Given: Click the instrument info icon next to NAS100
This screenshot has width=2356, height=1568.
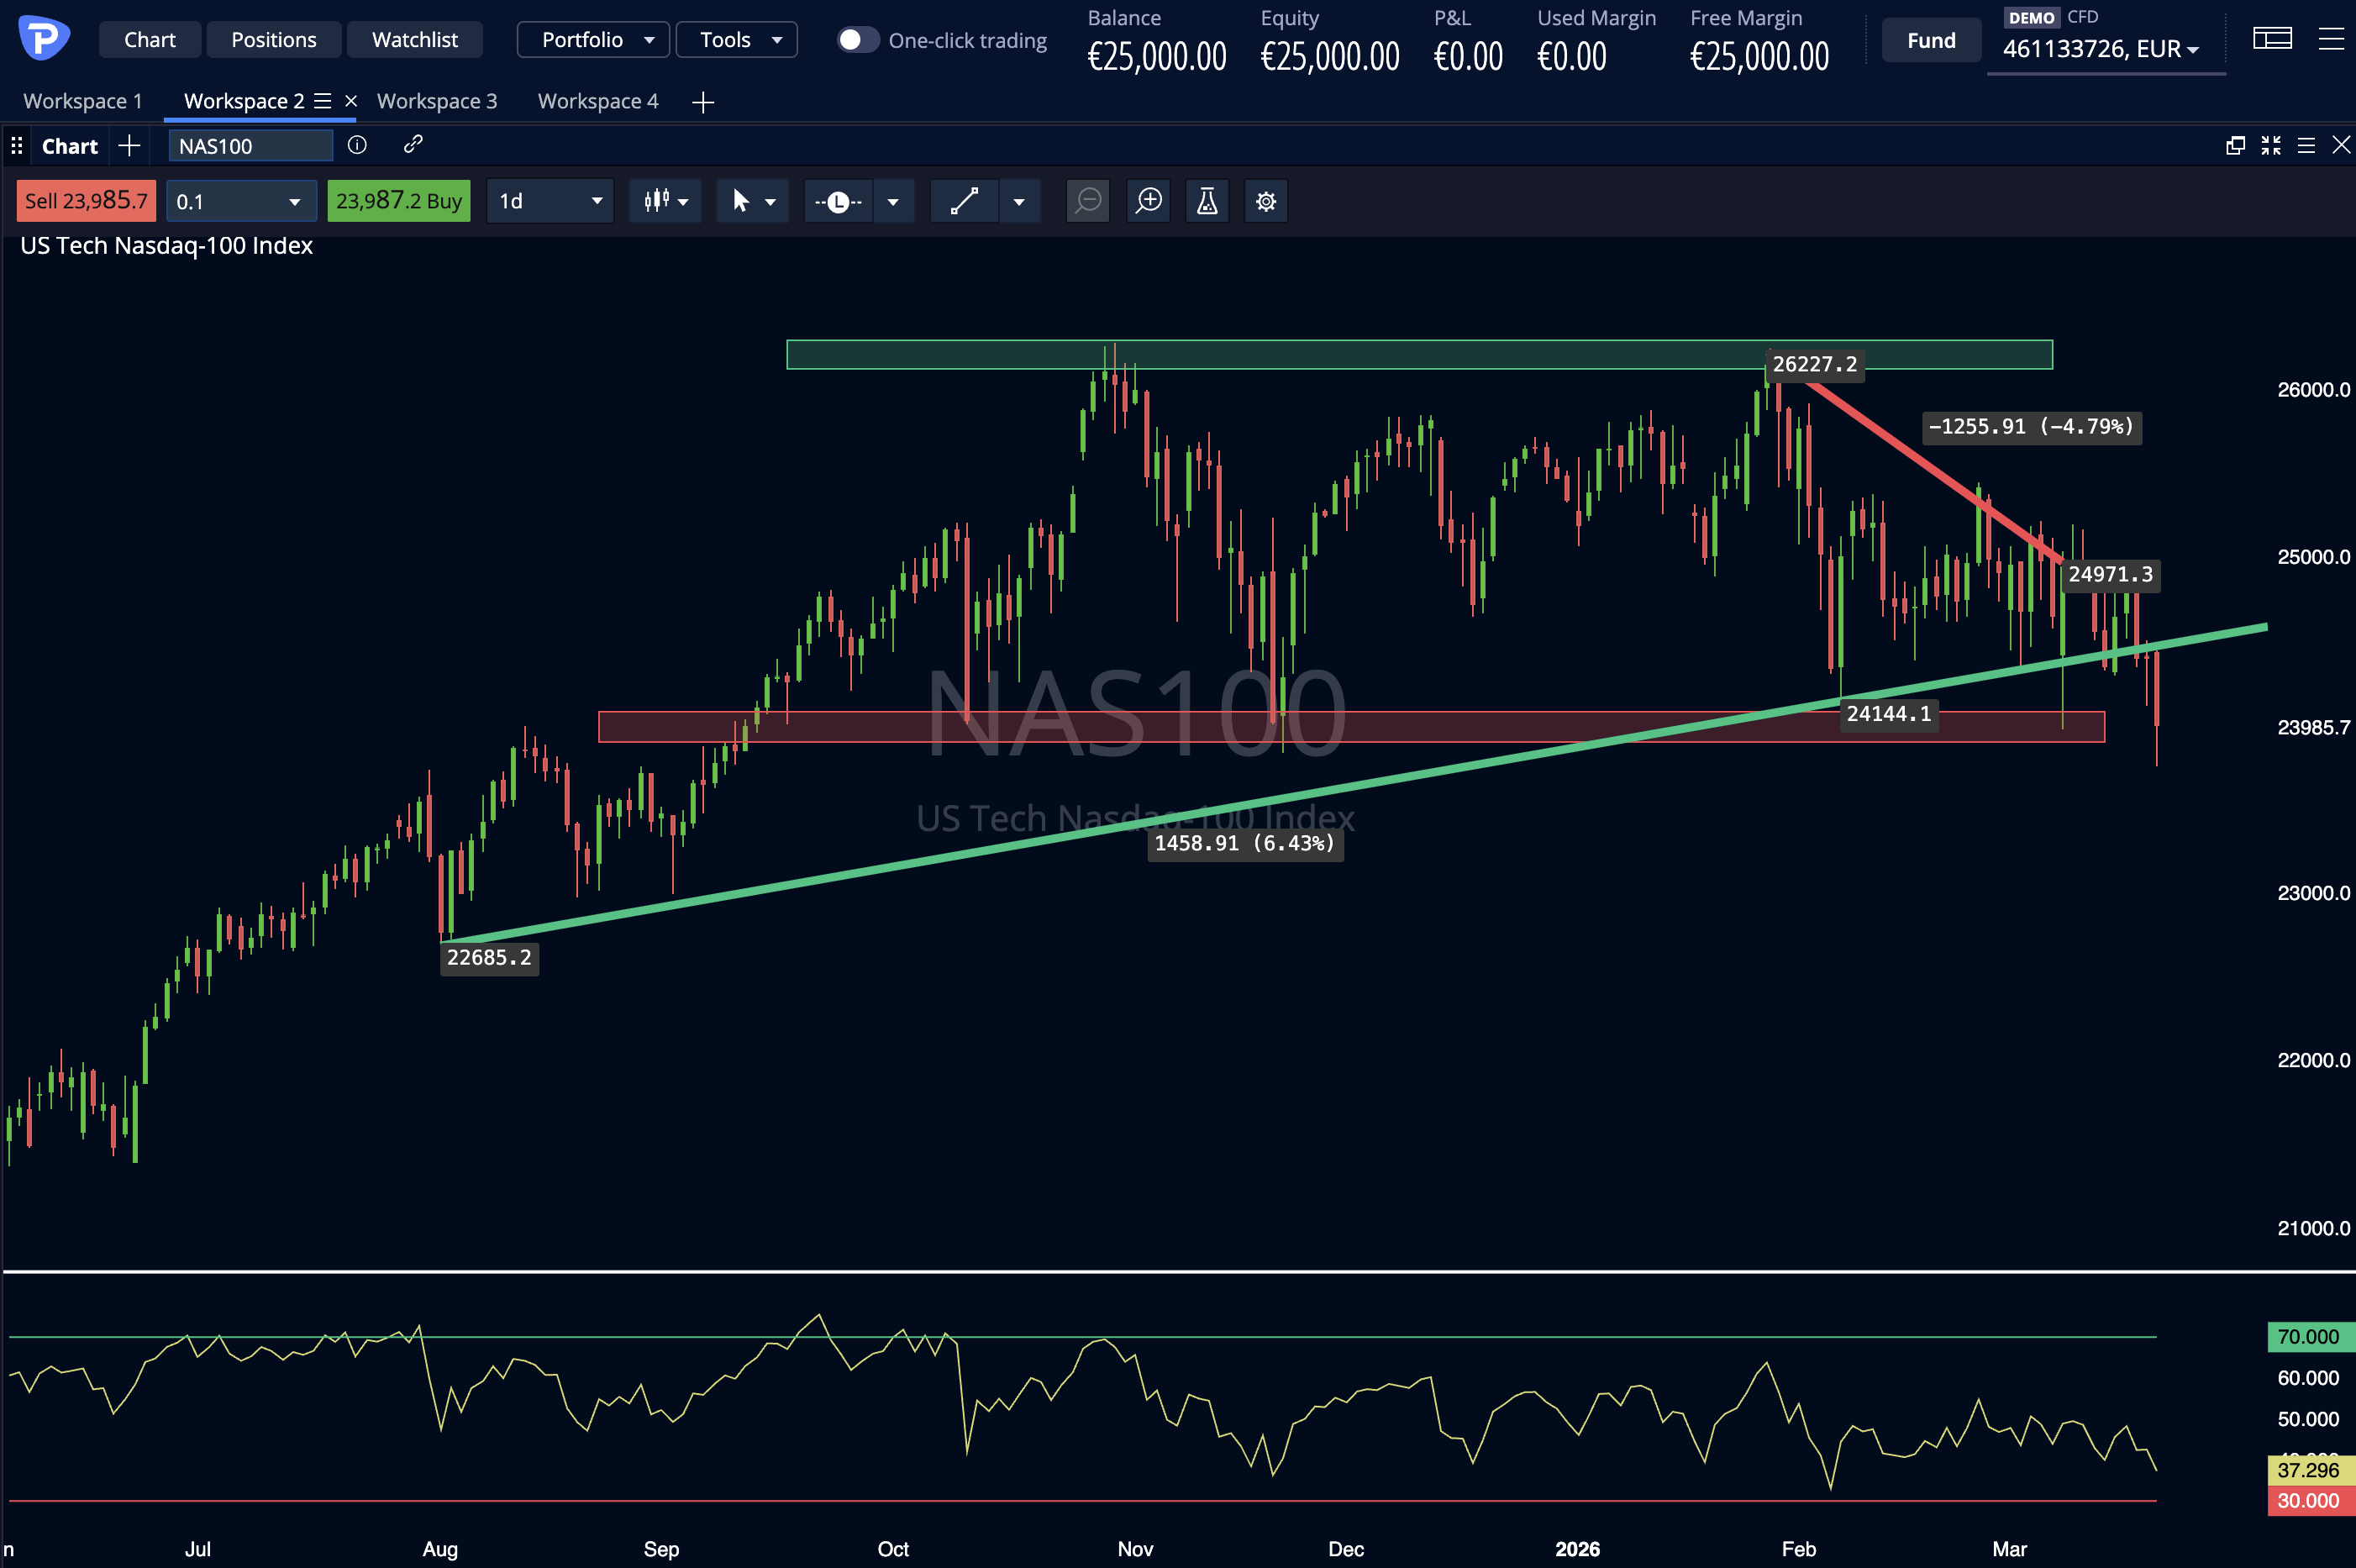Looking at the screenshot, I should 357,145.
